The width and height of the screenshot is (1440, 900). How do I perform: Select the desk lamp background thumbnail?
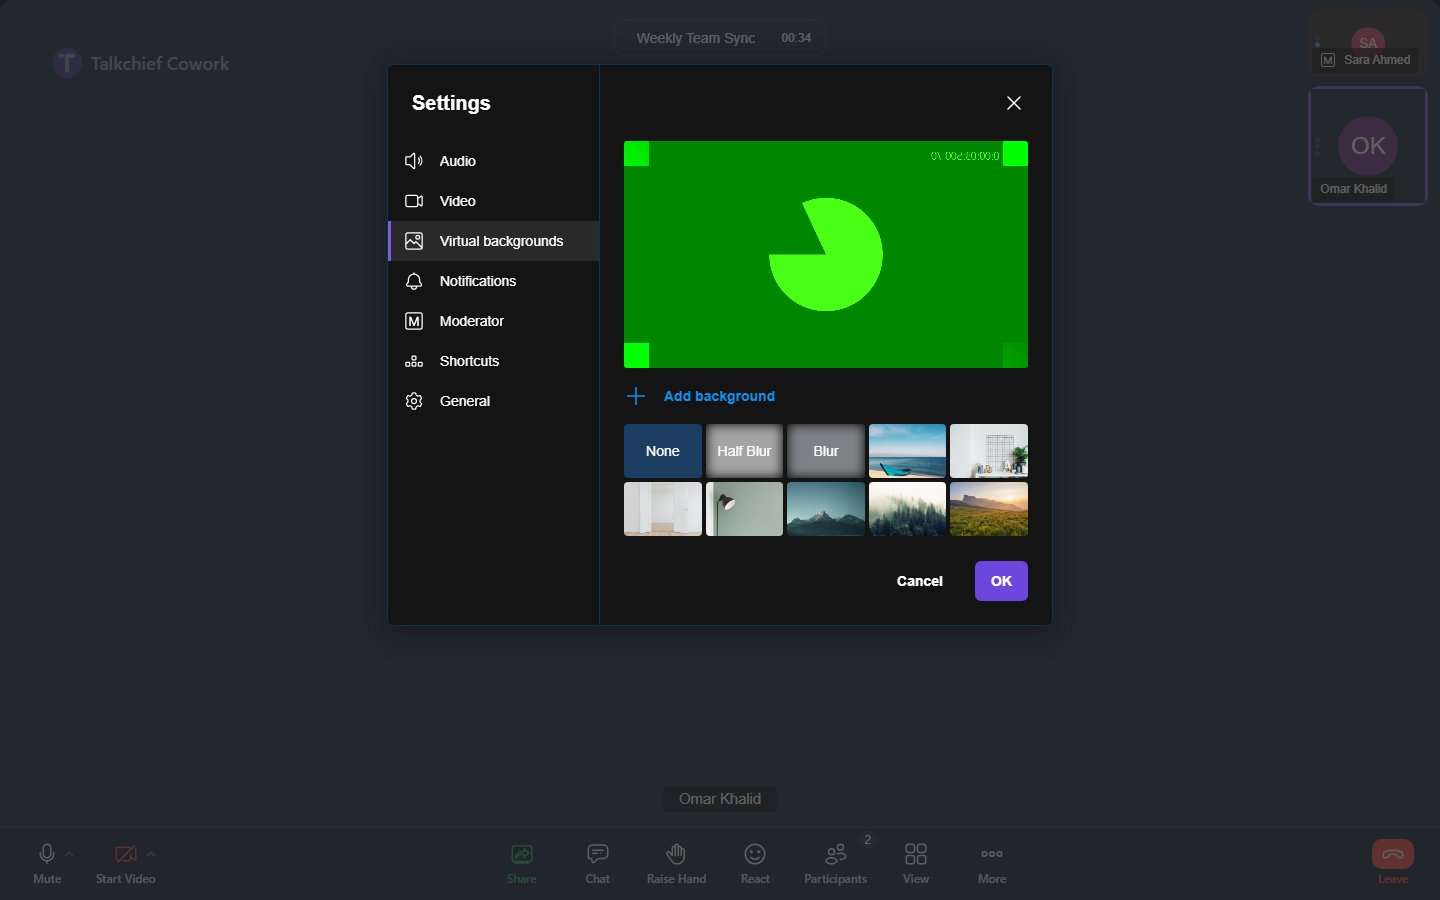744,509
